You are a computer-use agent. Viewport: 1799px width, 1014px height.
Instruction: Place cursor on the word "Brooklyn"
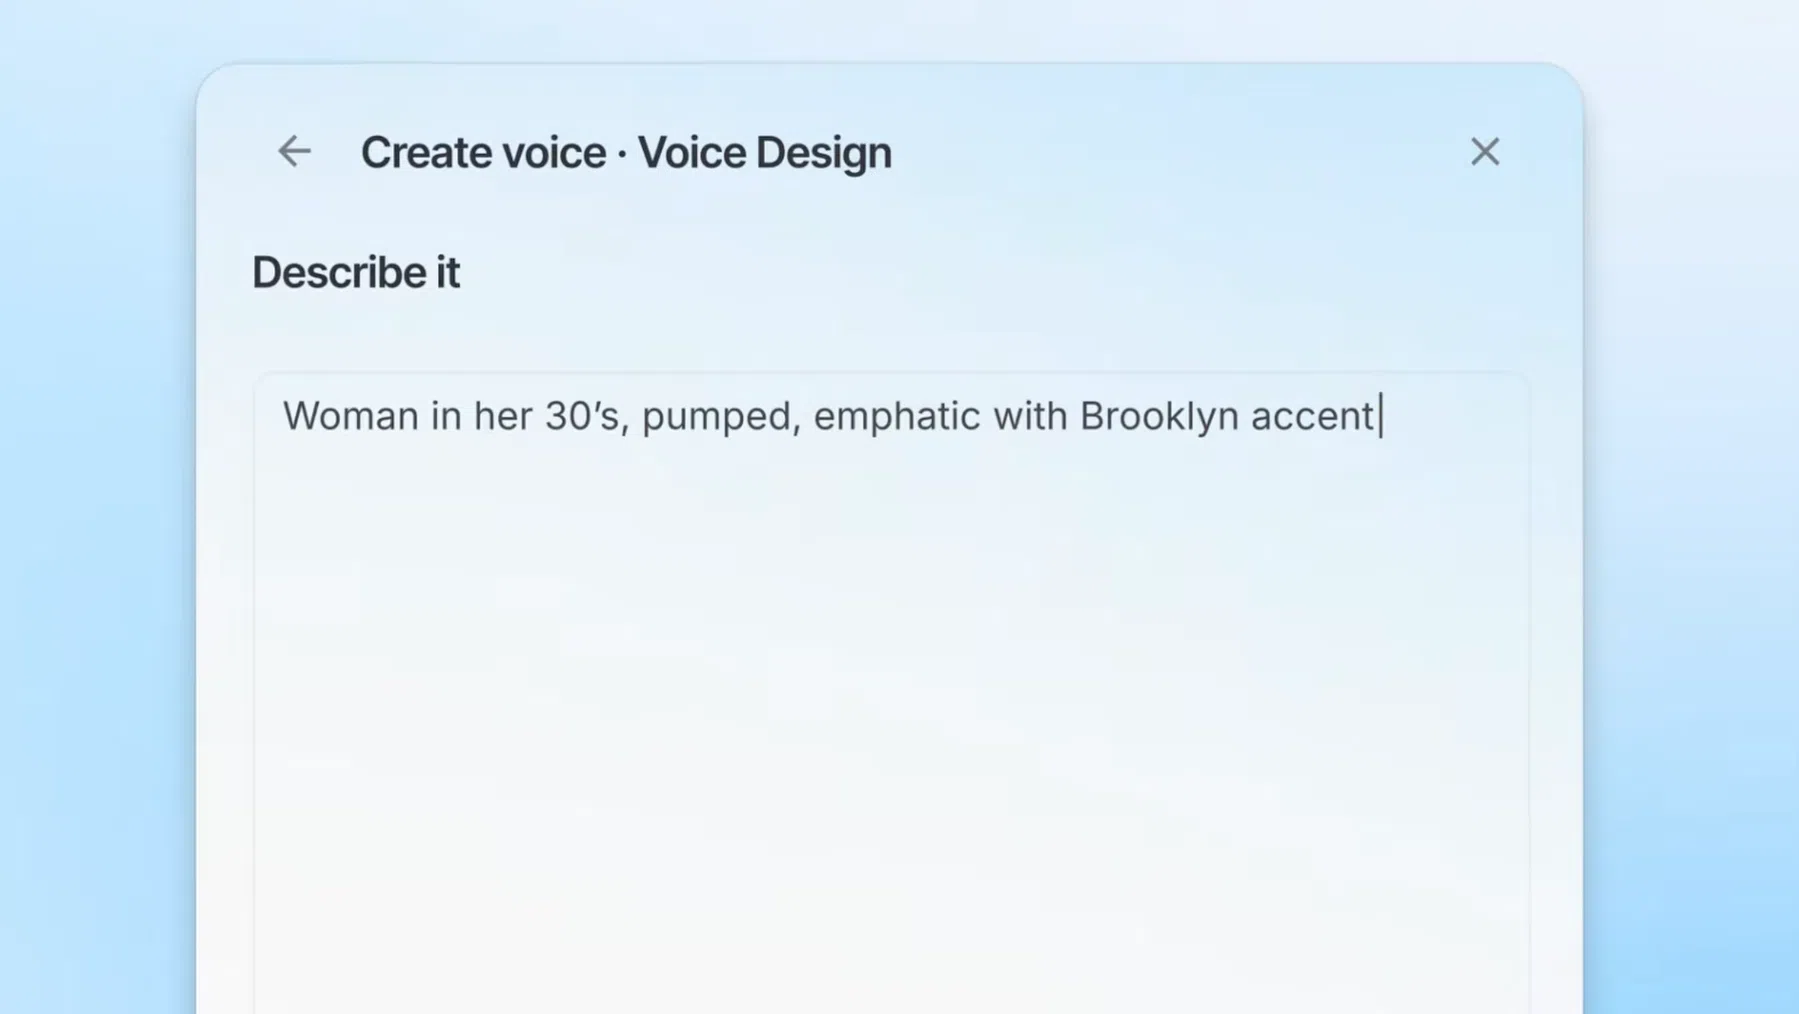(1159, 416)
